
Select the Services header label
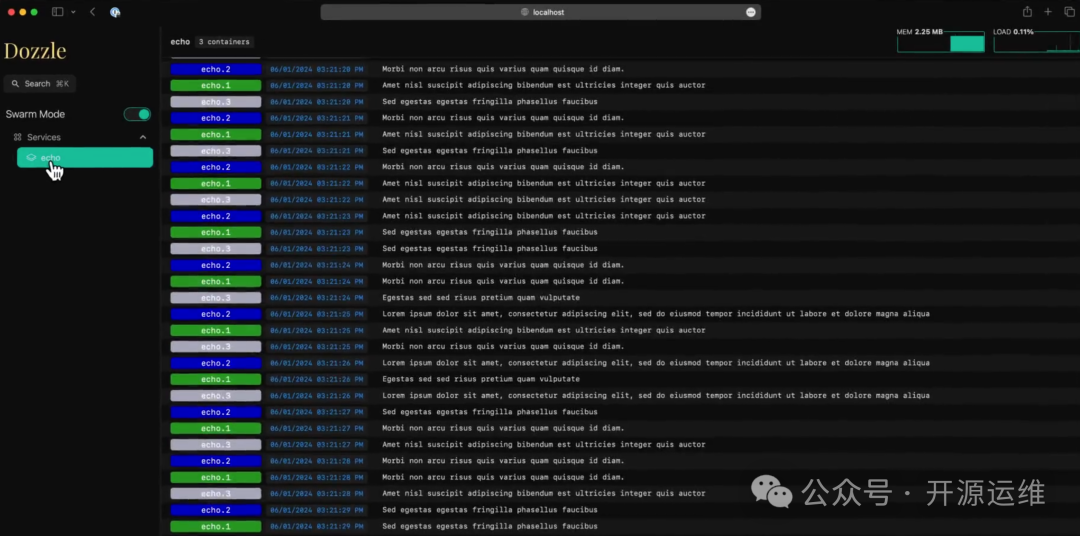44,137
